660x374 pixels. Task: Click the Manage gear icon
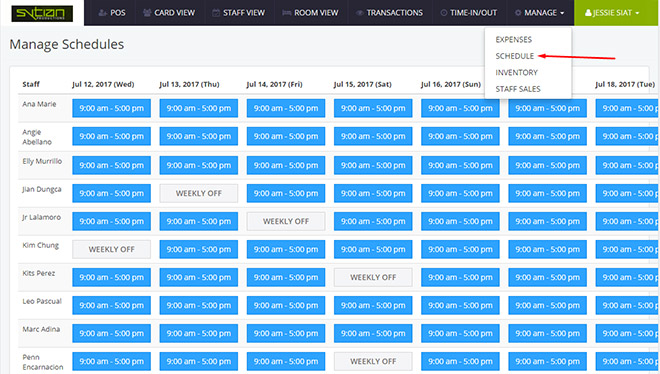pyautogui.click(x=518, y=13)
